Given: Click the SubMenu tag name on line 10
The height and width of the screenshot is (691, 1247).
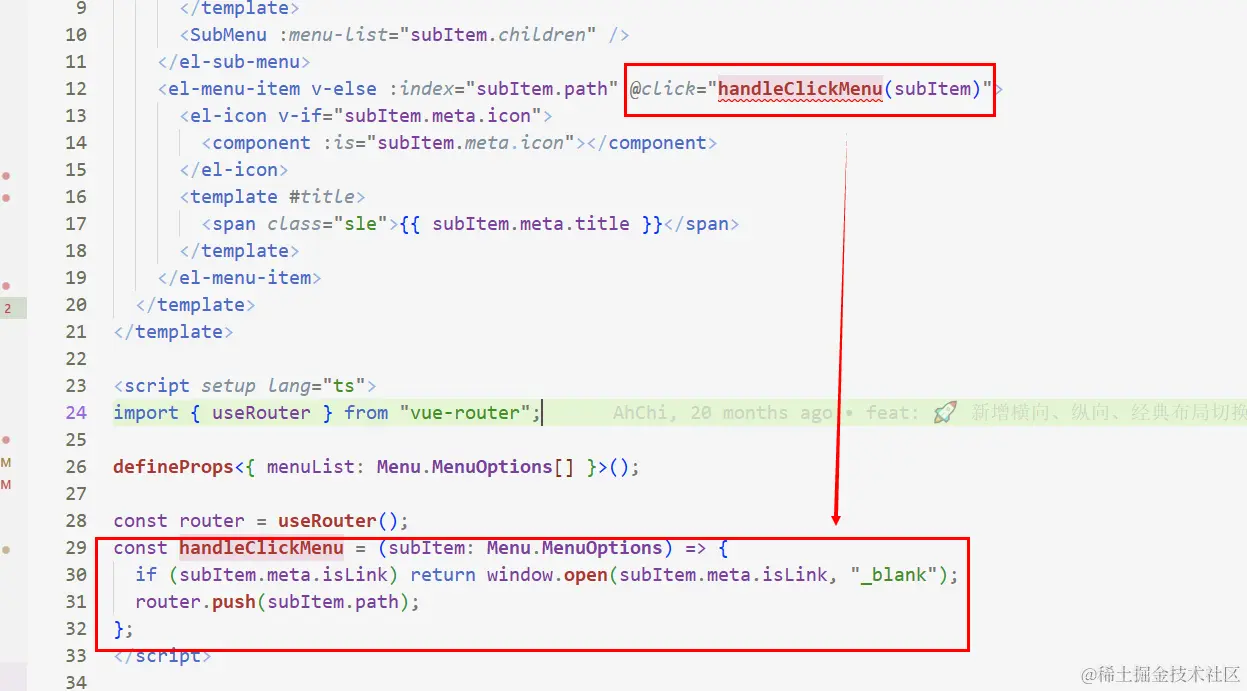Looking at the screenshot, I should point(228,35).
